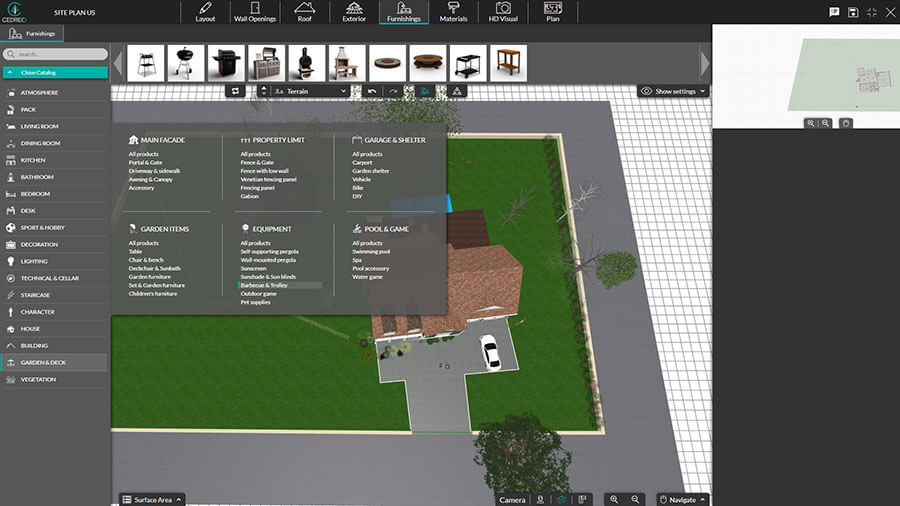Click the undo arrow icon
Image resolution: width=900 pixels, height=506 pixels.
point(372,91)
